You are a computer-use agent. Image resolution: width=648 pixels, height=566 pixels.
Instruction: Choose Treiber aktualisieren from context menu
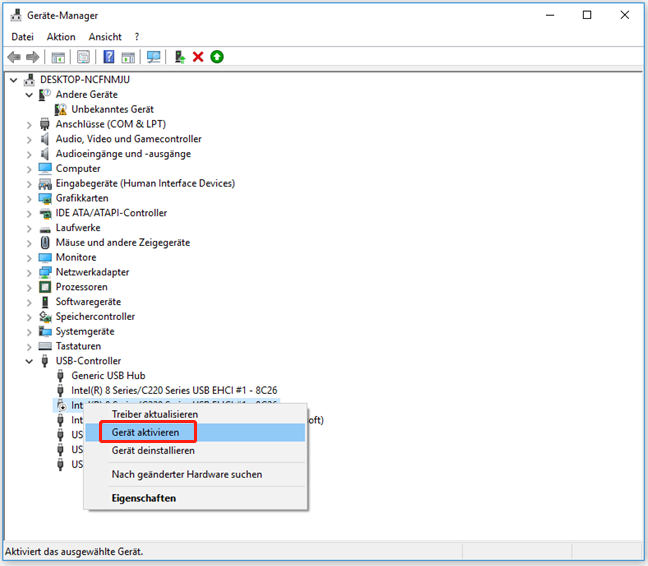point(196,414)
